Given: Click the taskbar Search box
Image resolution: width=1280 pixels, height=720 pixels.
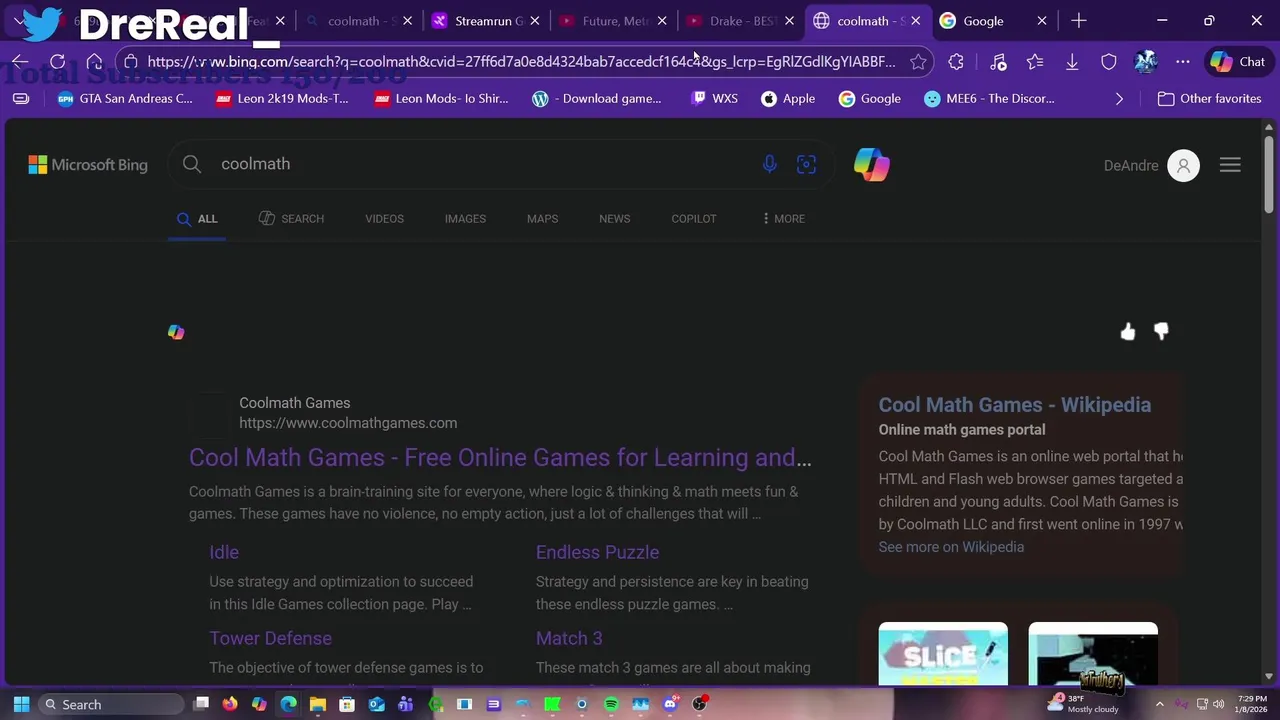Looking at the screenshot, I should point(110,704).
